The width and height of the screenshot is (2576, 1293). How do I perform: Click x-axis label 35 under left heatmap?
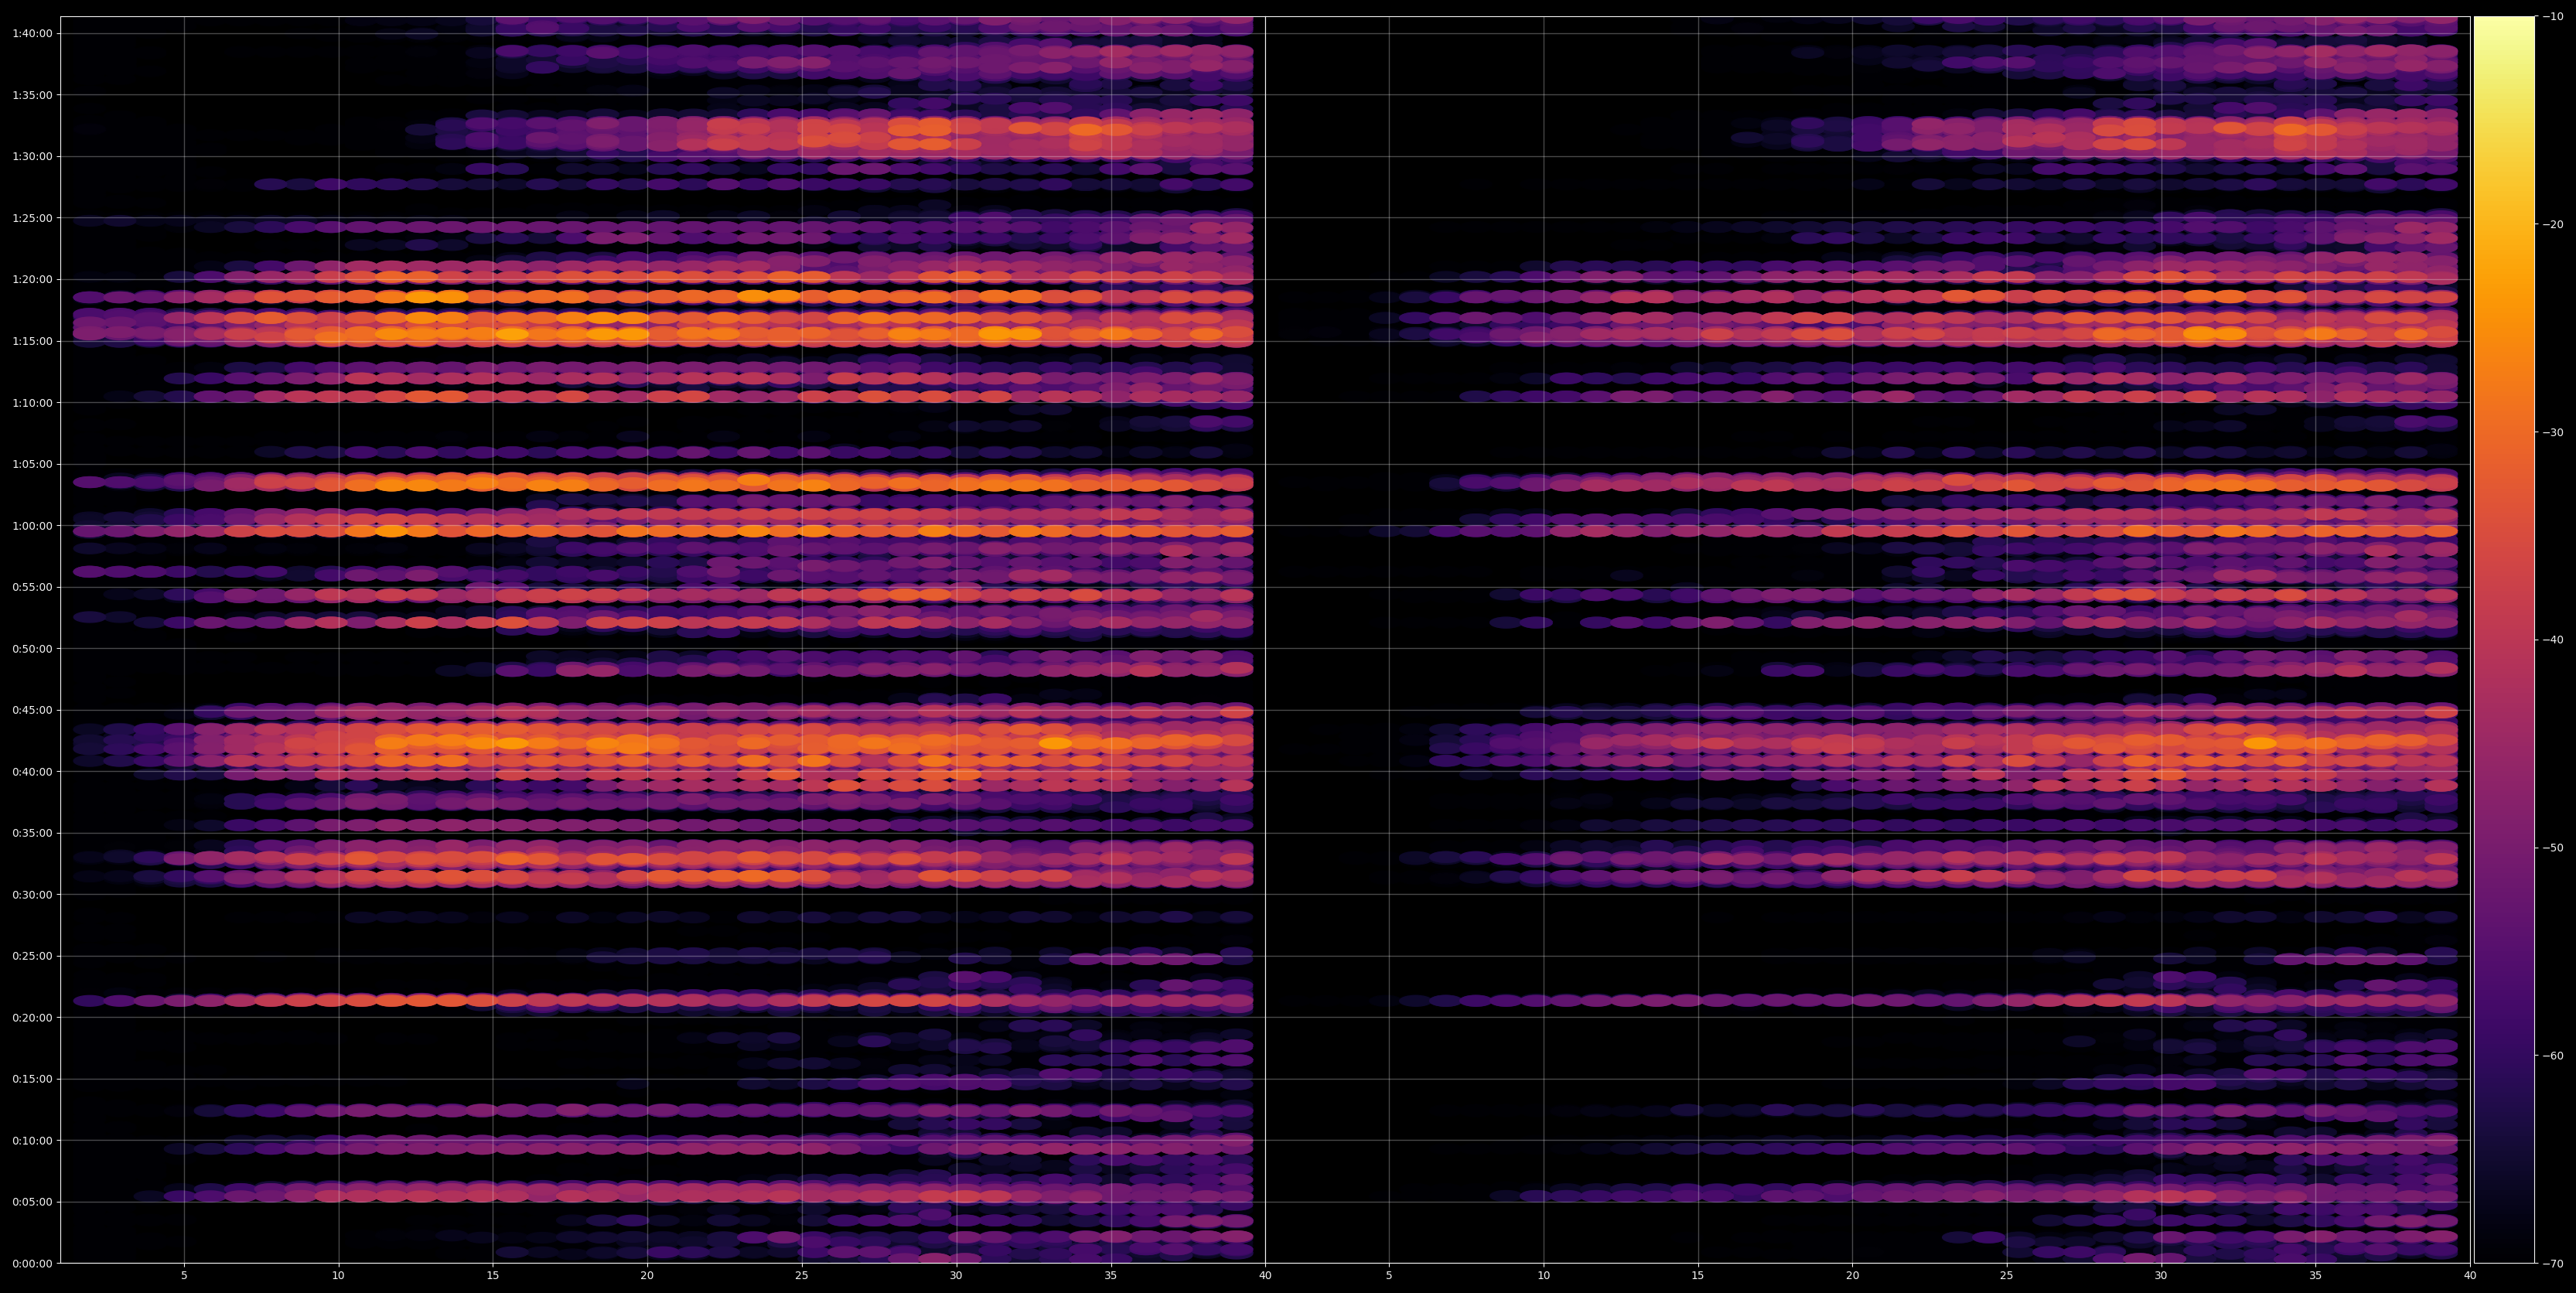[x=1111, y=1275]
